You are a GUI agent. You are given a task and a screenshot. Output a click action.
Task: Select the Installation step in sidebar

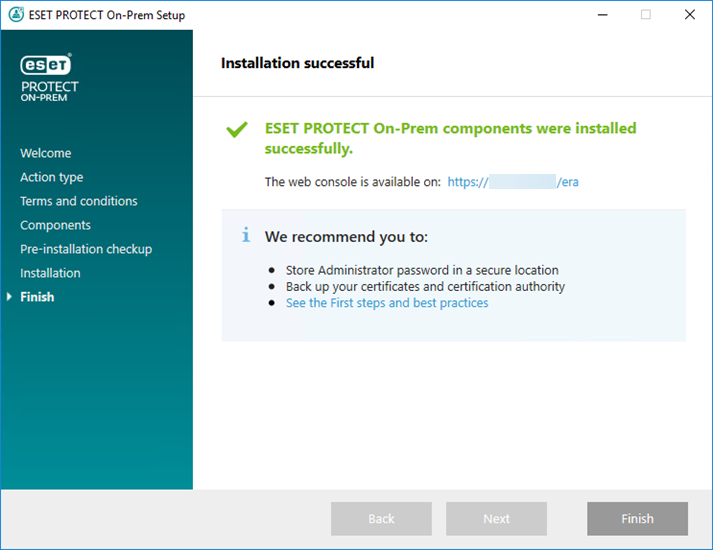click(50, 273)
